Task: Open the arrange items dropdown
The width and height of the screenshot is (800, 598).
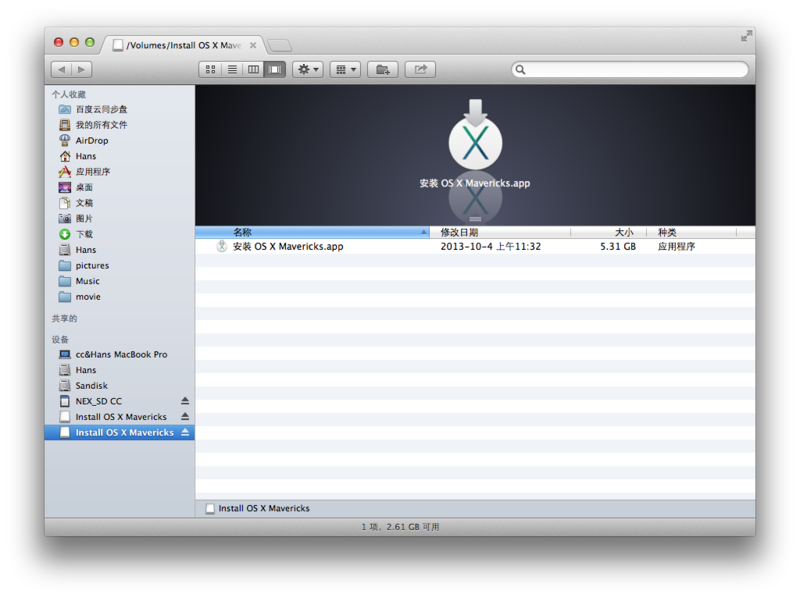Action: coord(345,69)
